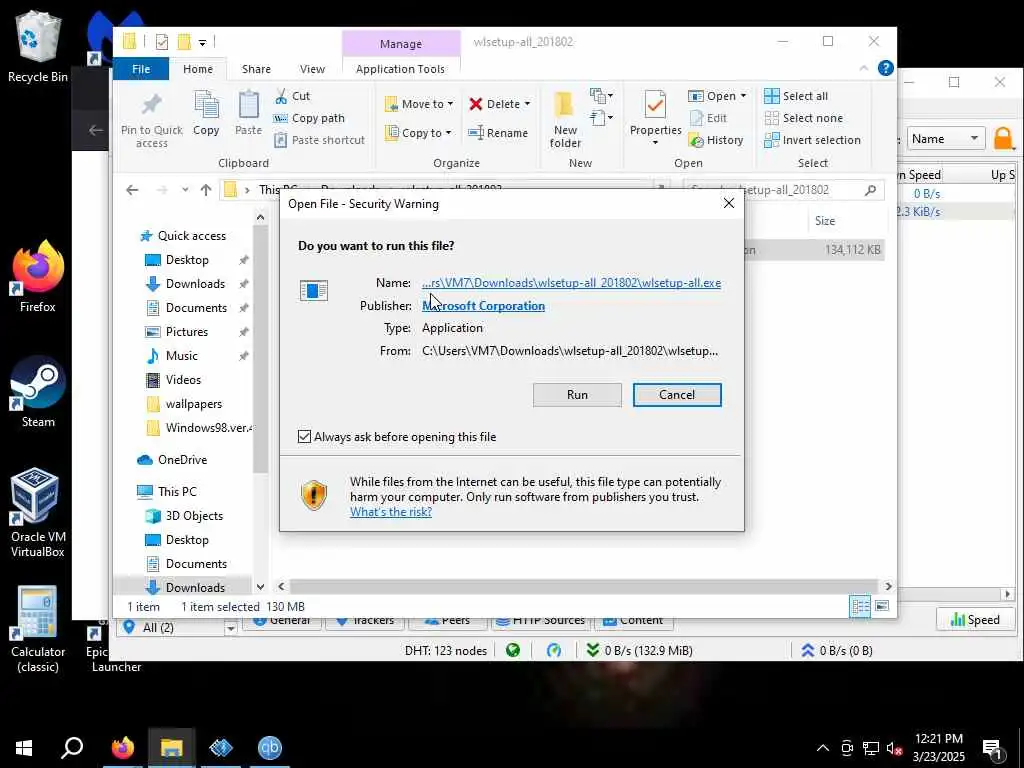Image resolution: width=1024 pixels, height=768 pixels.
Task: Open the Properties ribbon button
Action: point(655,118)
